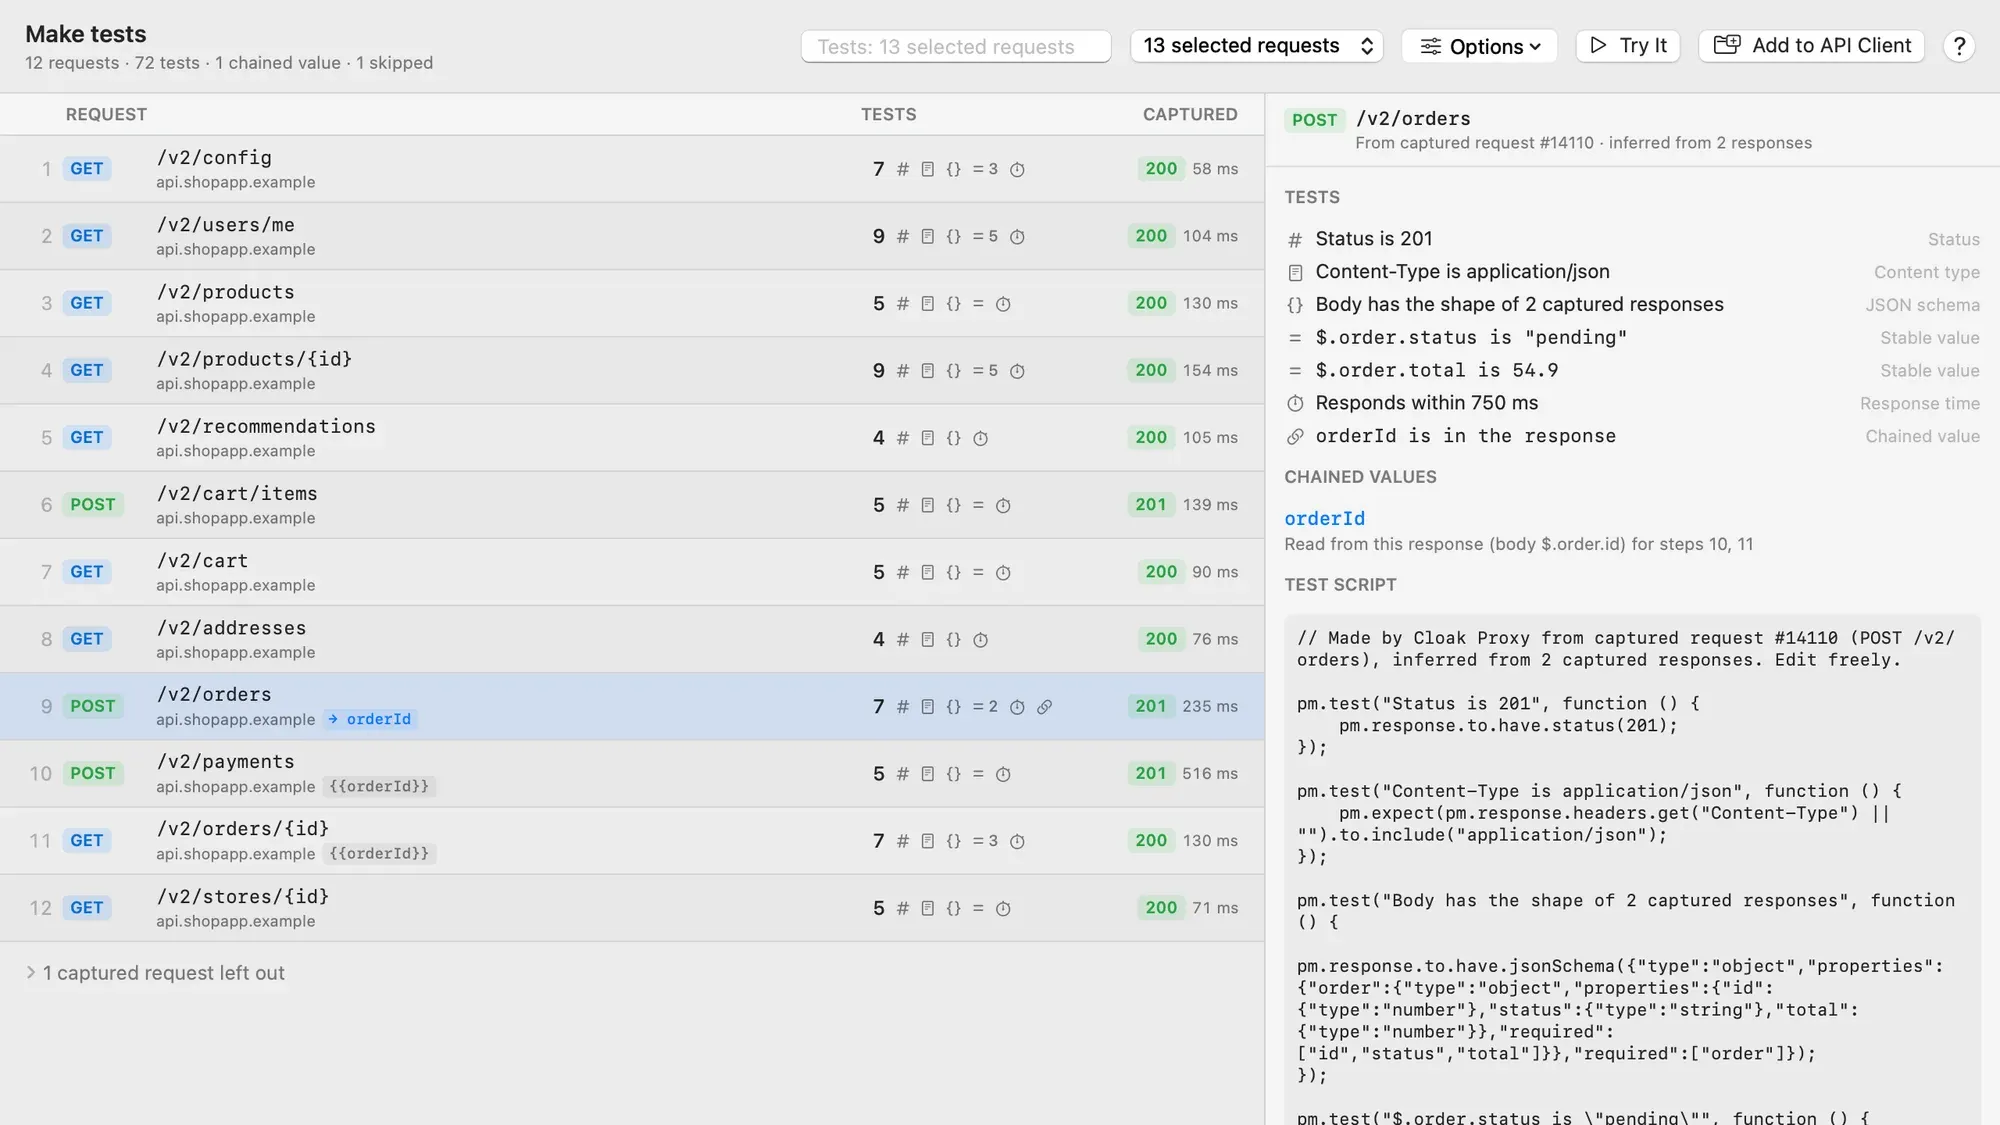Click the status hash icon in /v2/config row
The image size is (2000, 1125).
[x=903, y=169]
